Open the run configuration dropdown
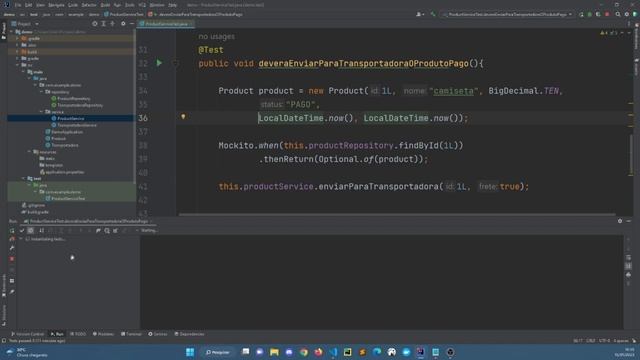Viewport: 640px width, 360px height. point(507,14)
